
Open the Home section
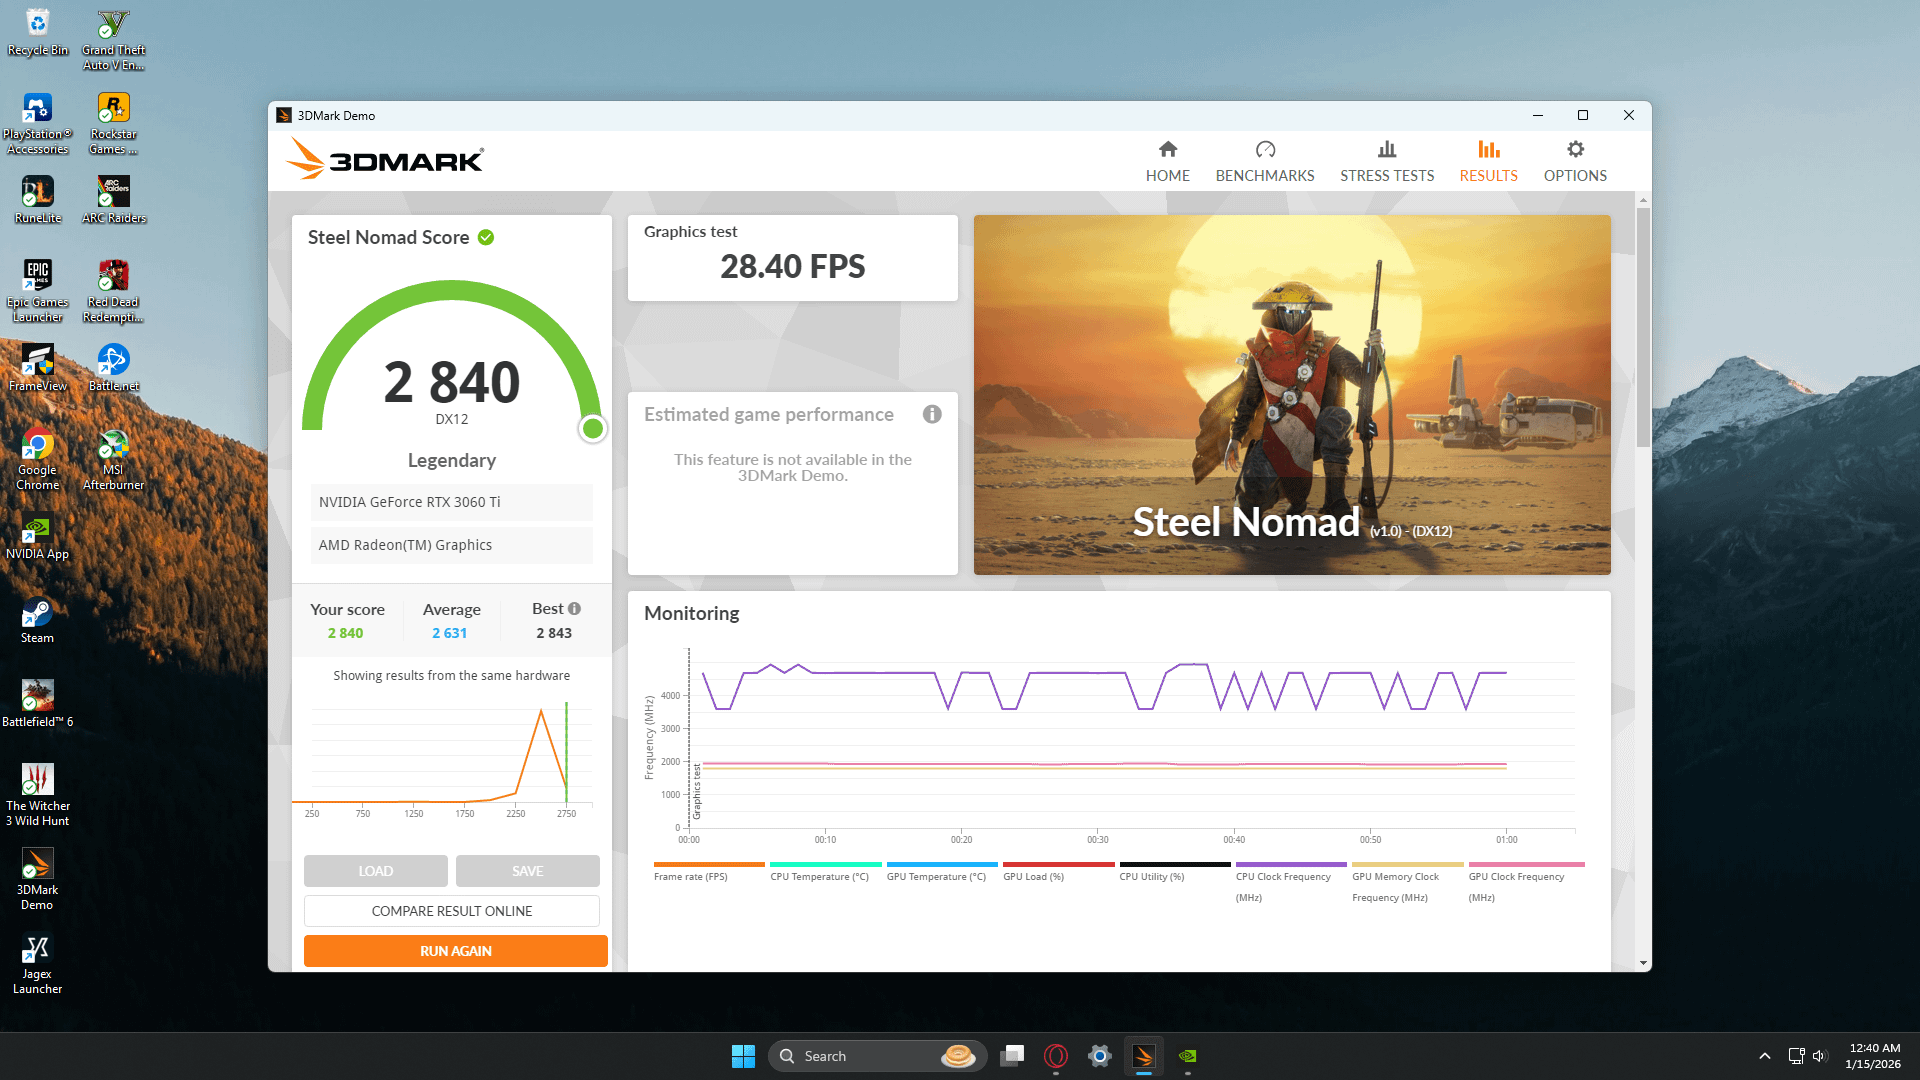1167,161
